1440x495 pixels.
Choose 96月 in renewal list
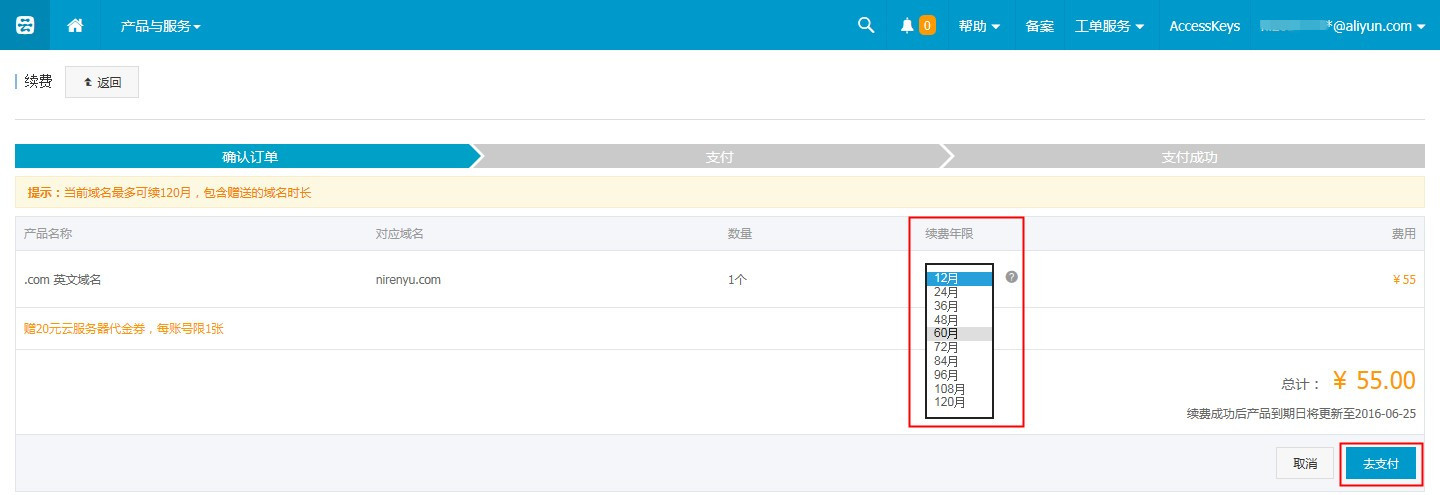(959, 375)
